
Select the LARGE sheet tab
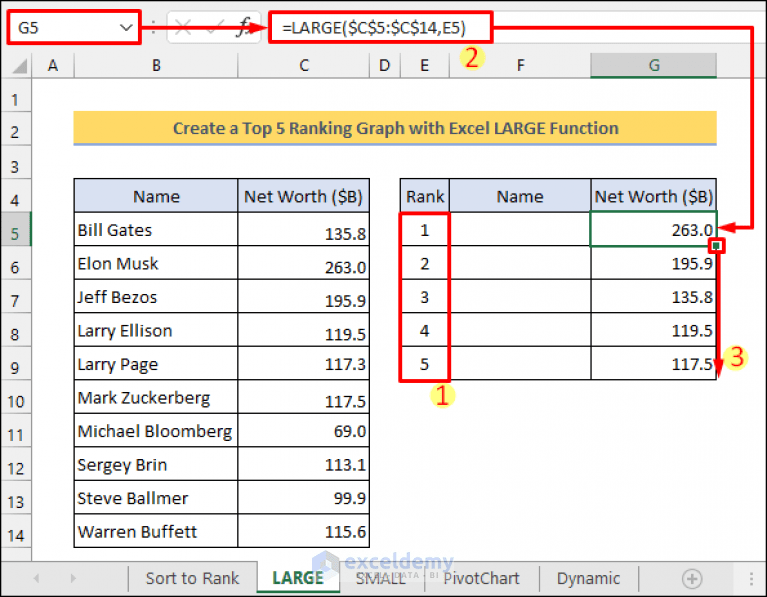(x=298, y=578)
